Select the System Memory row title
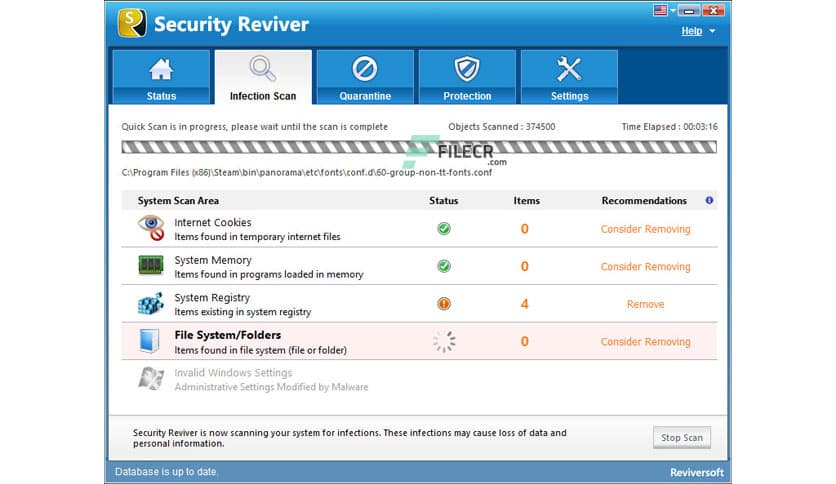The width and height of the screenshot is (836, 484). click(213, 260)
